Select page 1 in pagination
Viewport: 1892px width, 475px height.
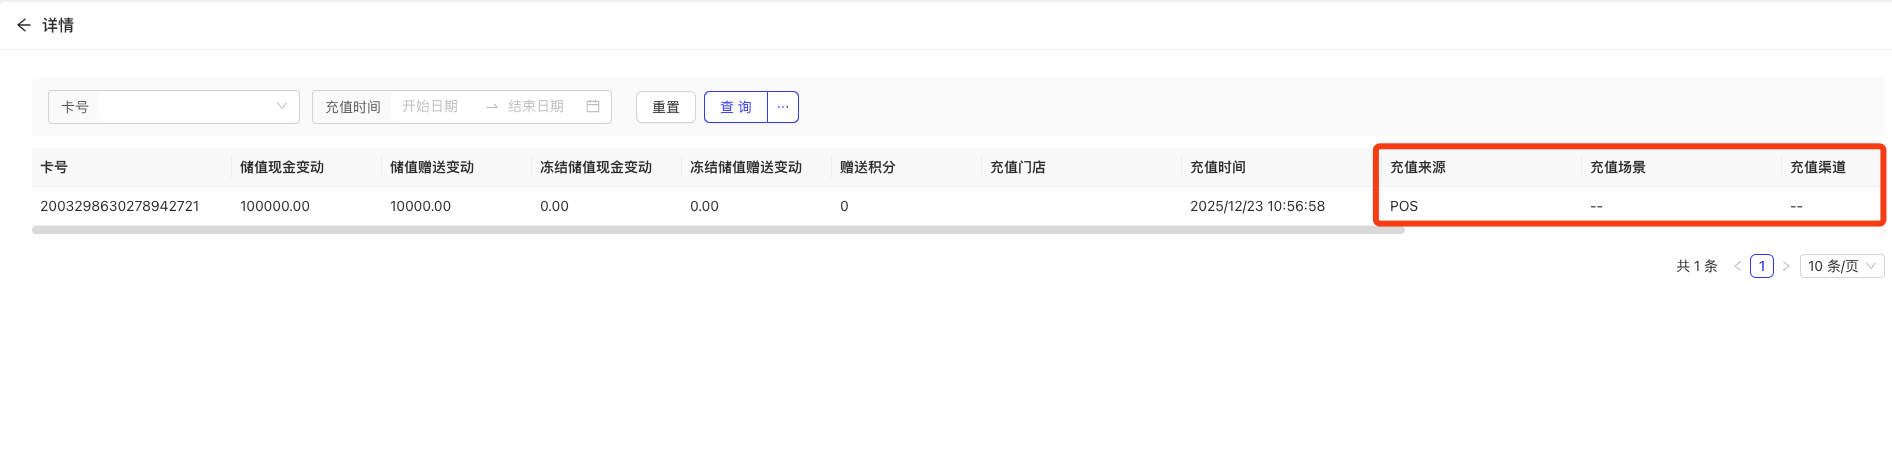pyautogui.click(x=1762, y=266)
